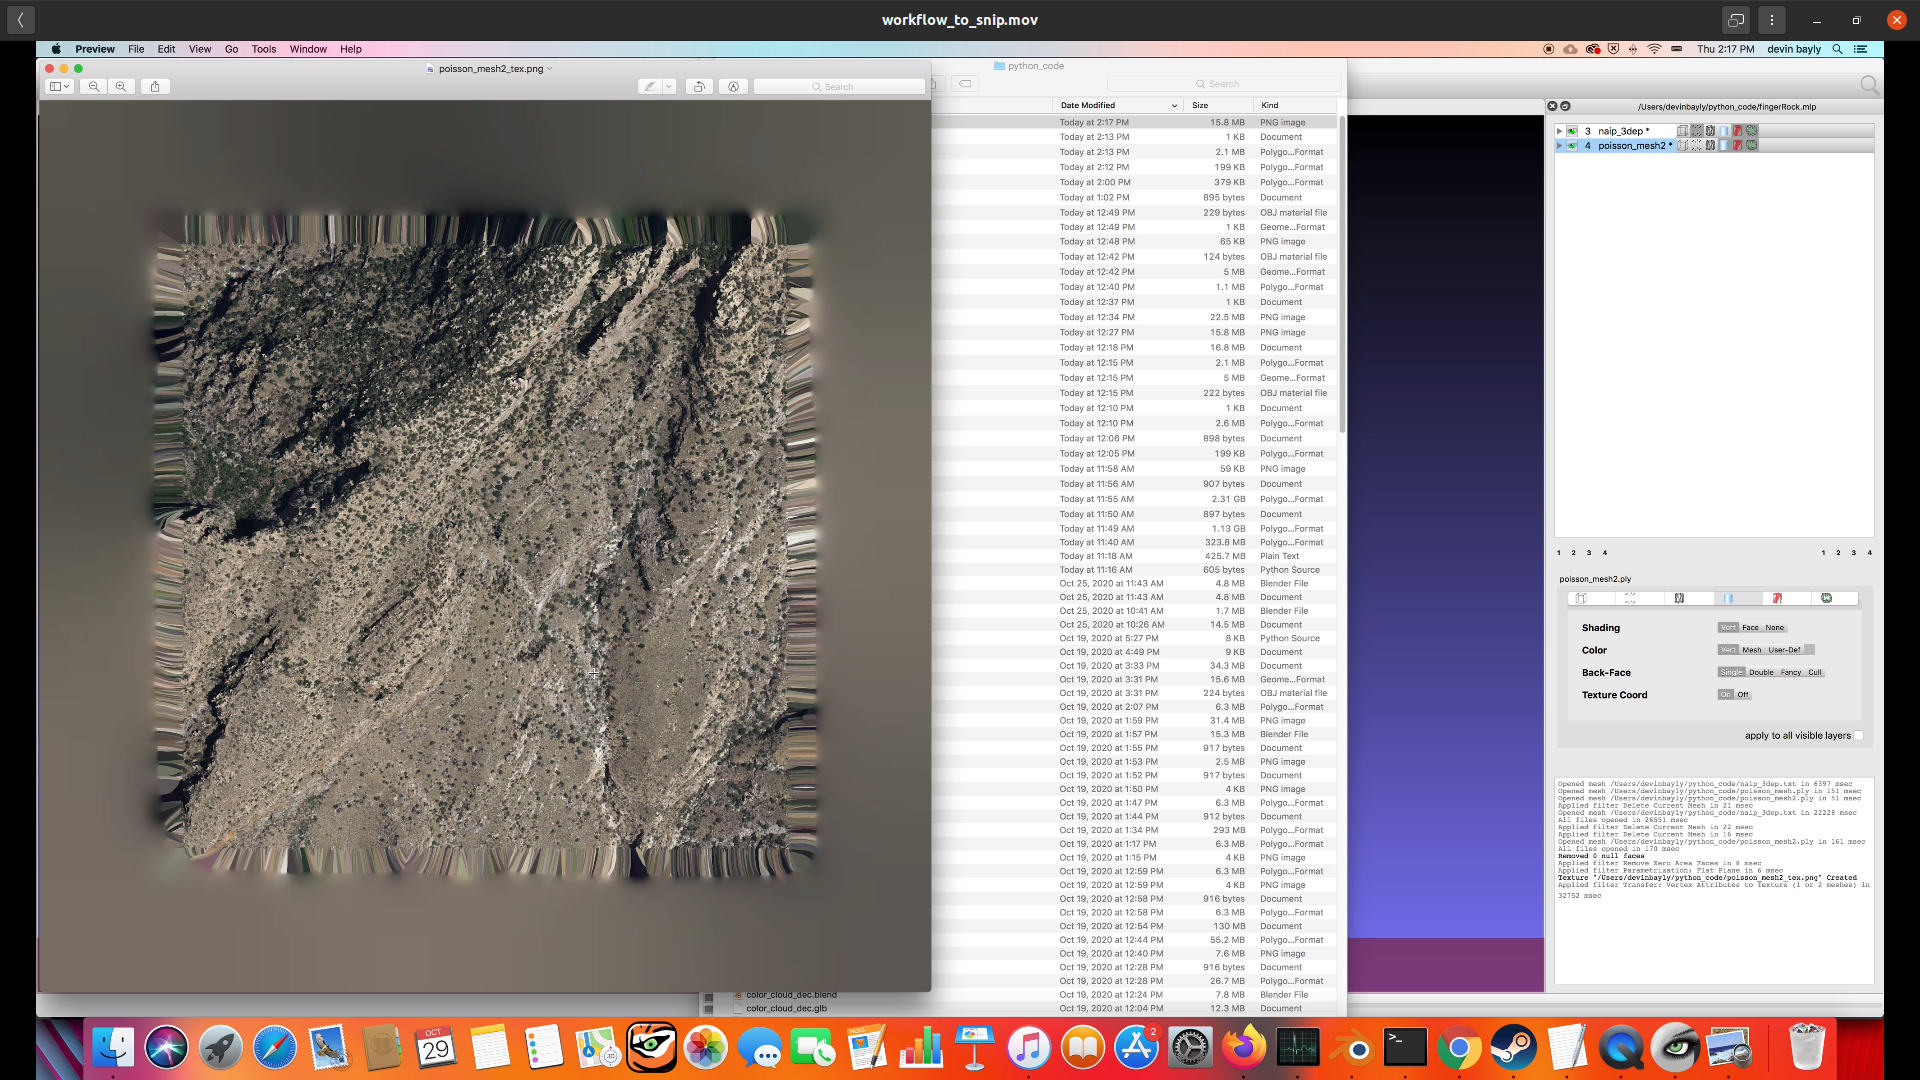The width and height of the screenshot is (1920, 1080).
Task: Show the Preview Markup Toolbar
Action: 733,86
